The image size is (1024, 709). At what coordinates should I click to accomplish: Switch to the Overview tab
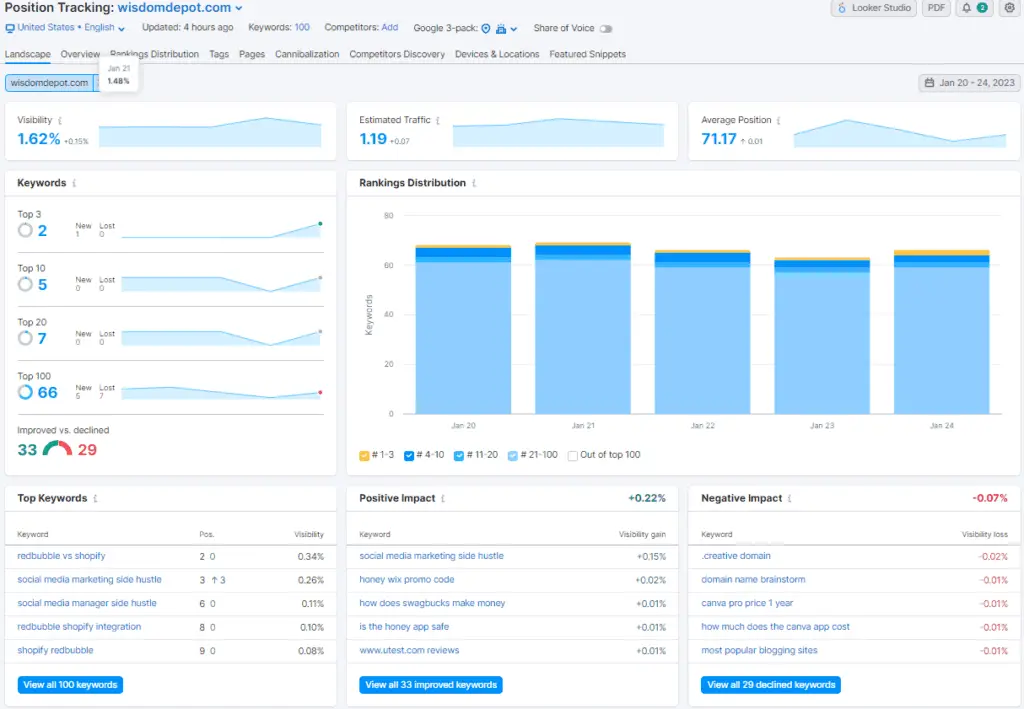pyautogui.click(x=80, y=54)
